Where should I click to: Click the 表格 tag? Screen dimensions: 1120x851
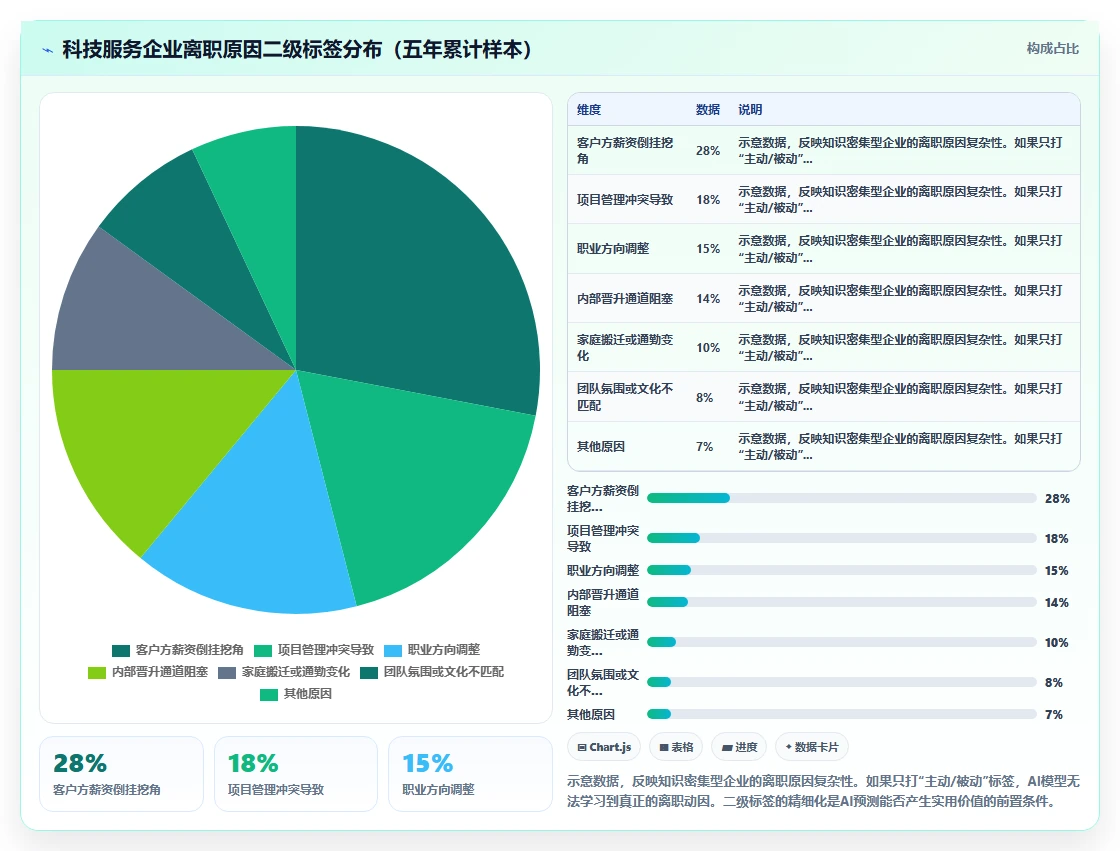click(x=676, y=747)
